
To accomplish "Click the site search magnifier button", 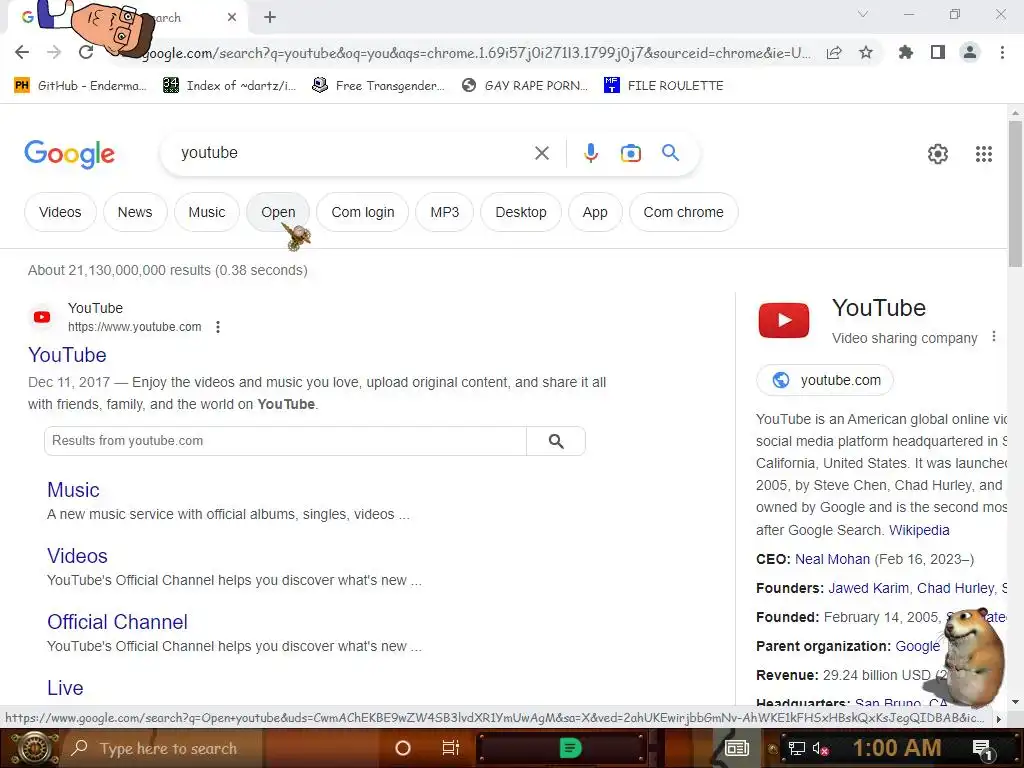I will [x=556, y=441].
